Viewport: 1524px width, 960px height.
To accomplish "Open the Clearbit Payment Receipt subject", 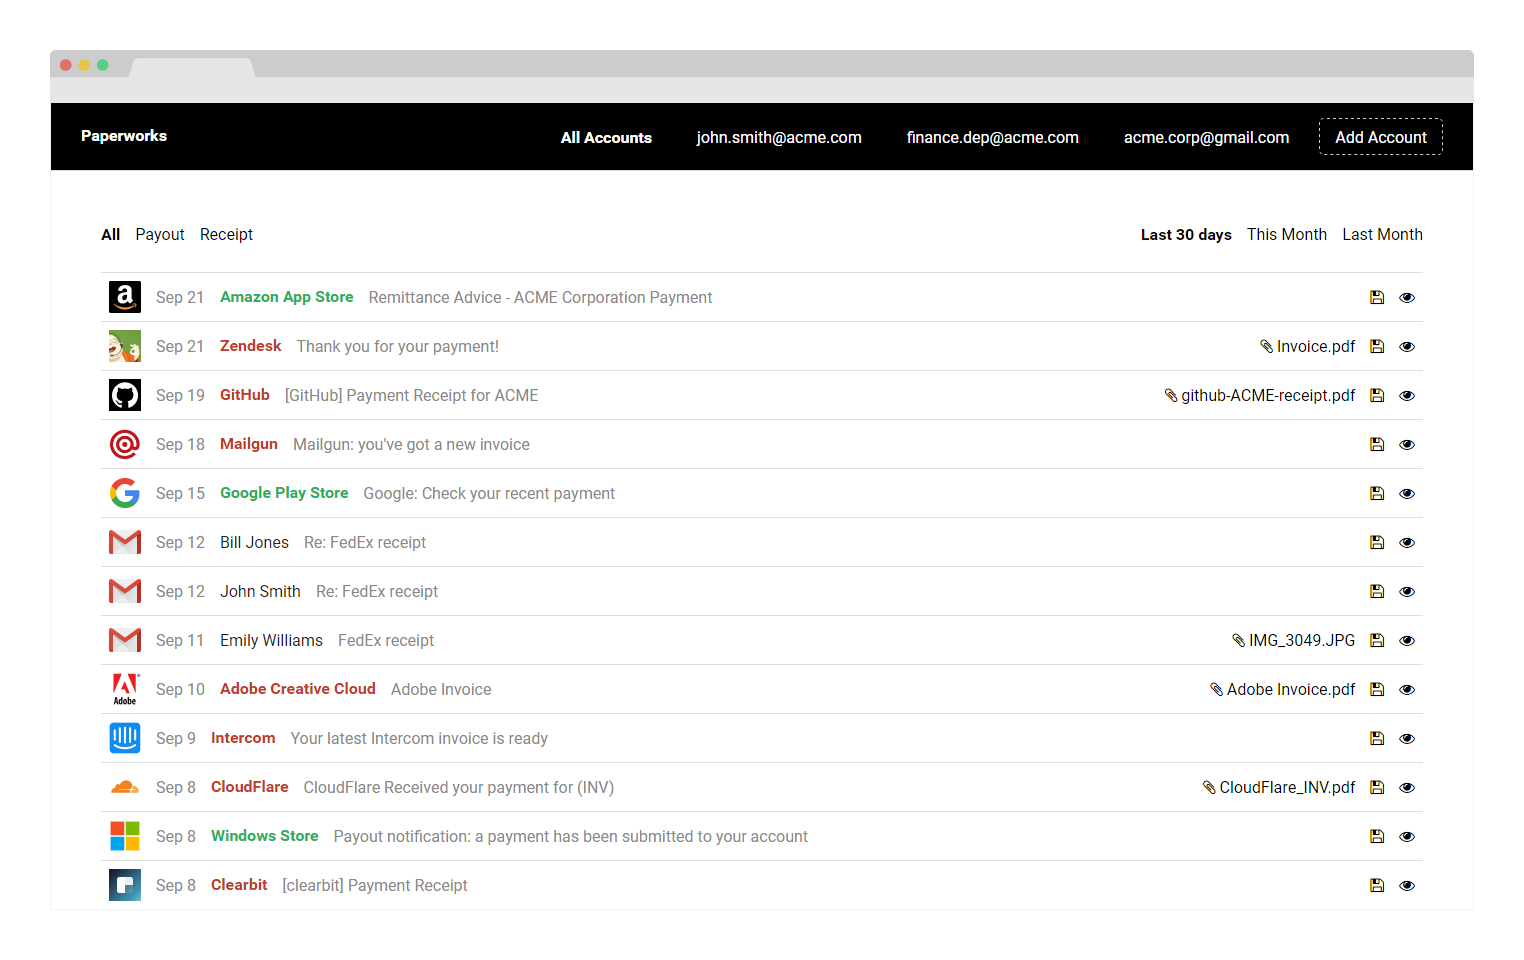I will pos(375,885).
